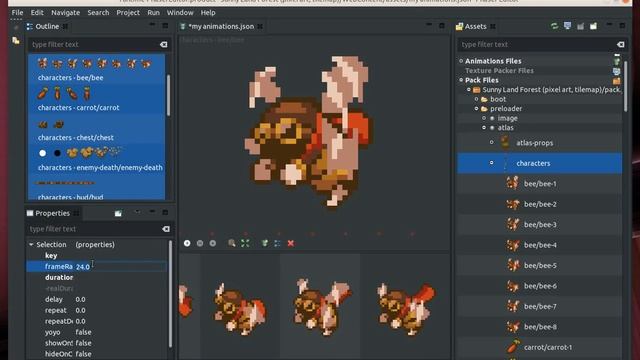Click the monitor icon in Assets toolbar
This screenshot has width=640, height=360.
(x=567, y=26)
